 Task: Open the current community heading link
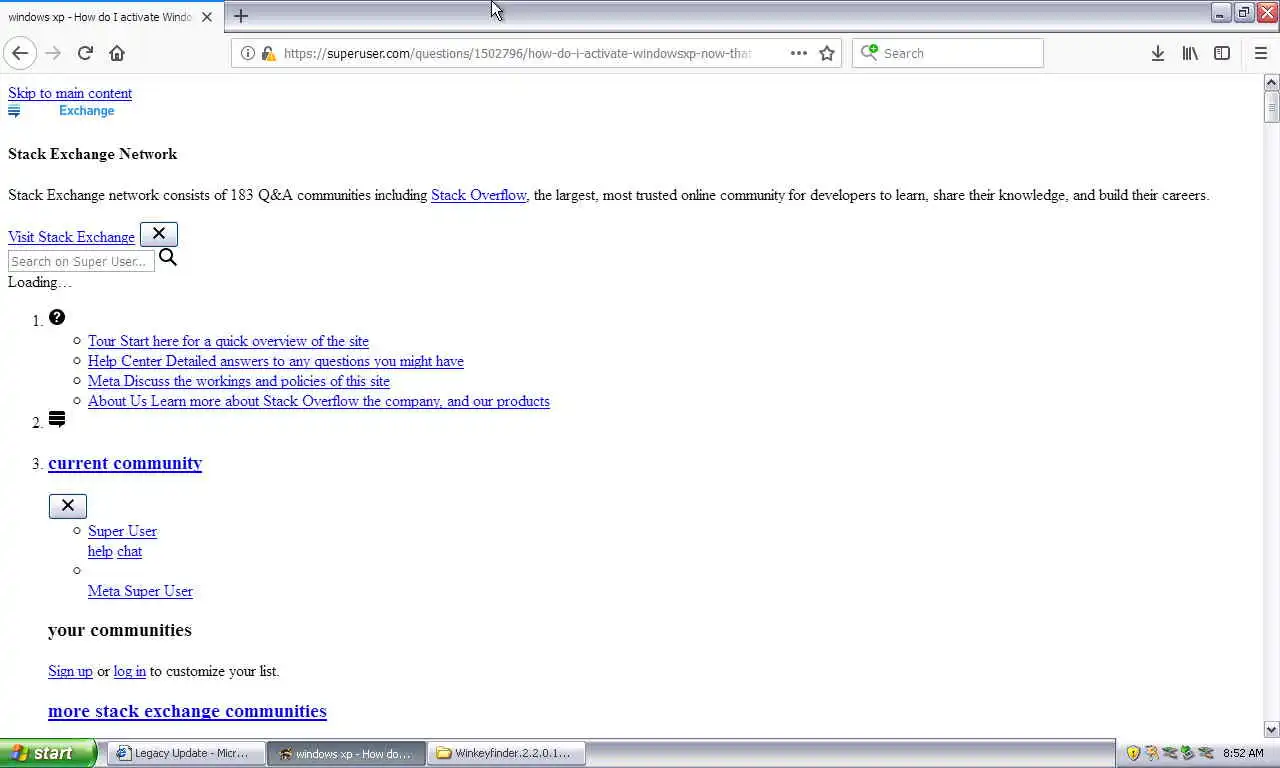coord(125,463)
